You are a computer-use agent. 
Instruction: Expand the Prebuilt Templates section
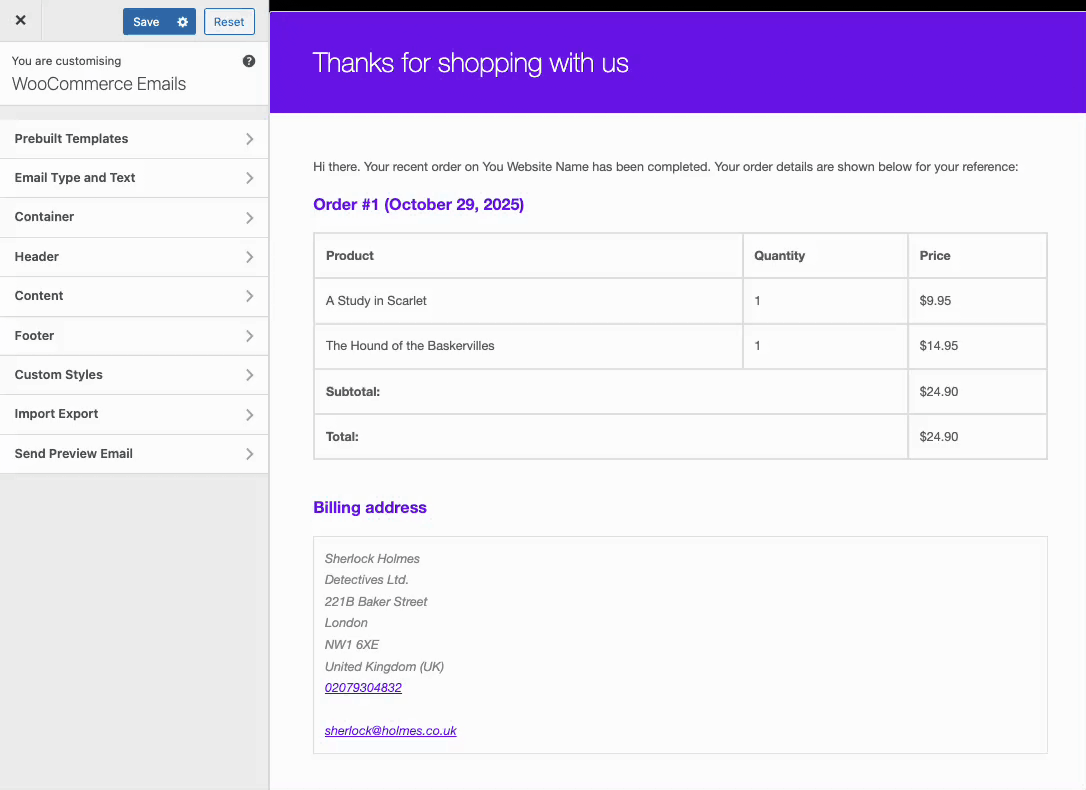(135, 138)
